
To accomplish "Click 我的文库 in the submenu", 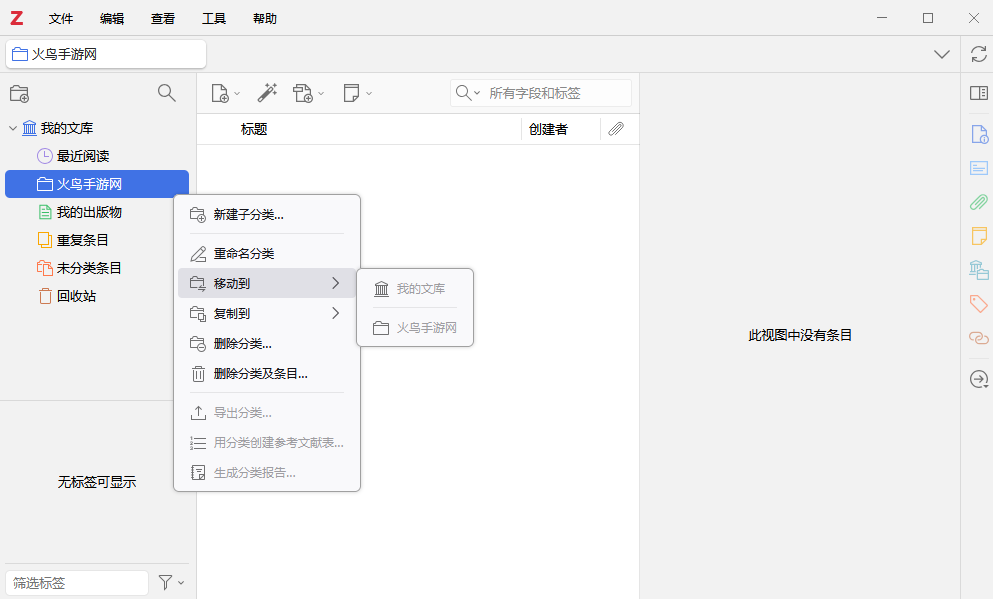I will [x=415, y=289].
